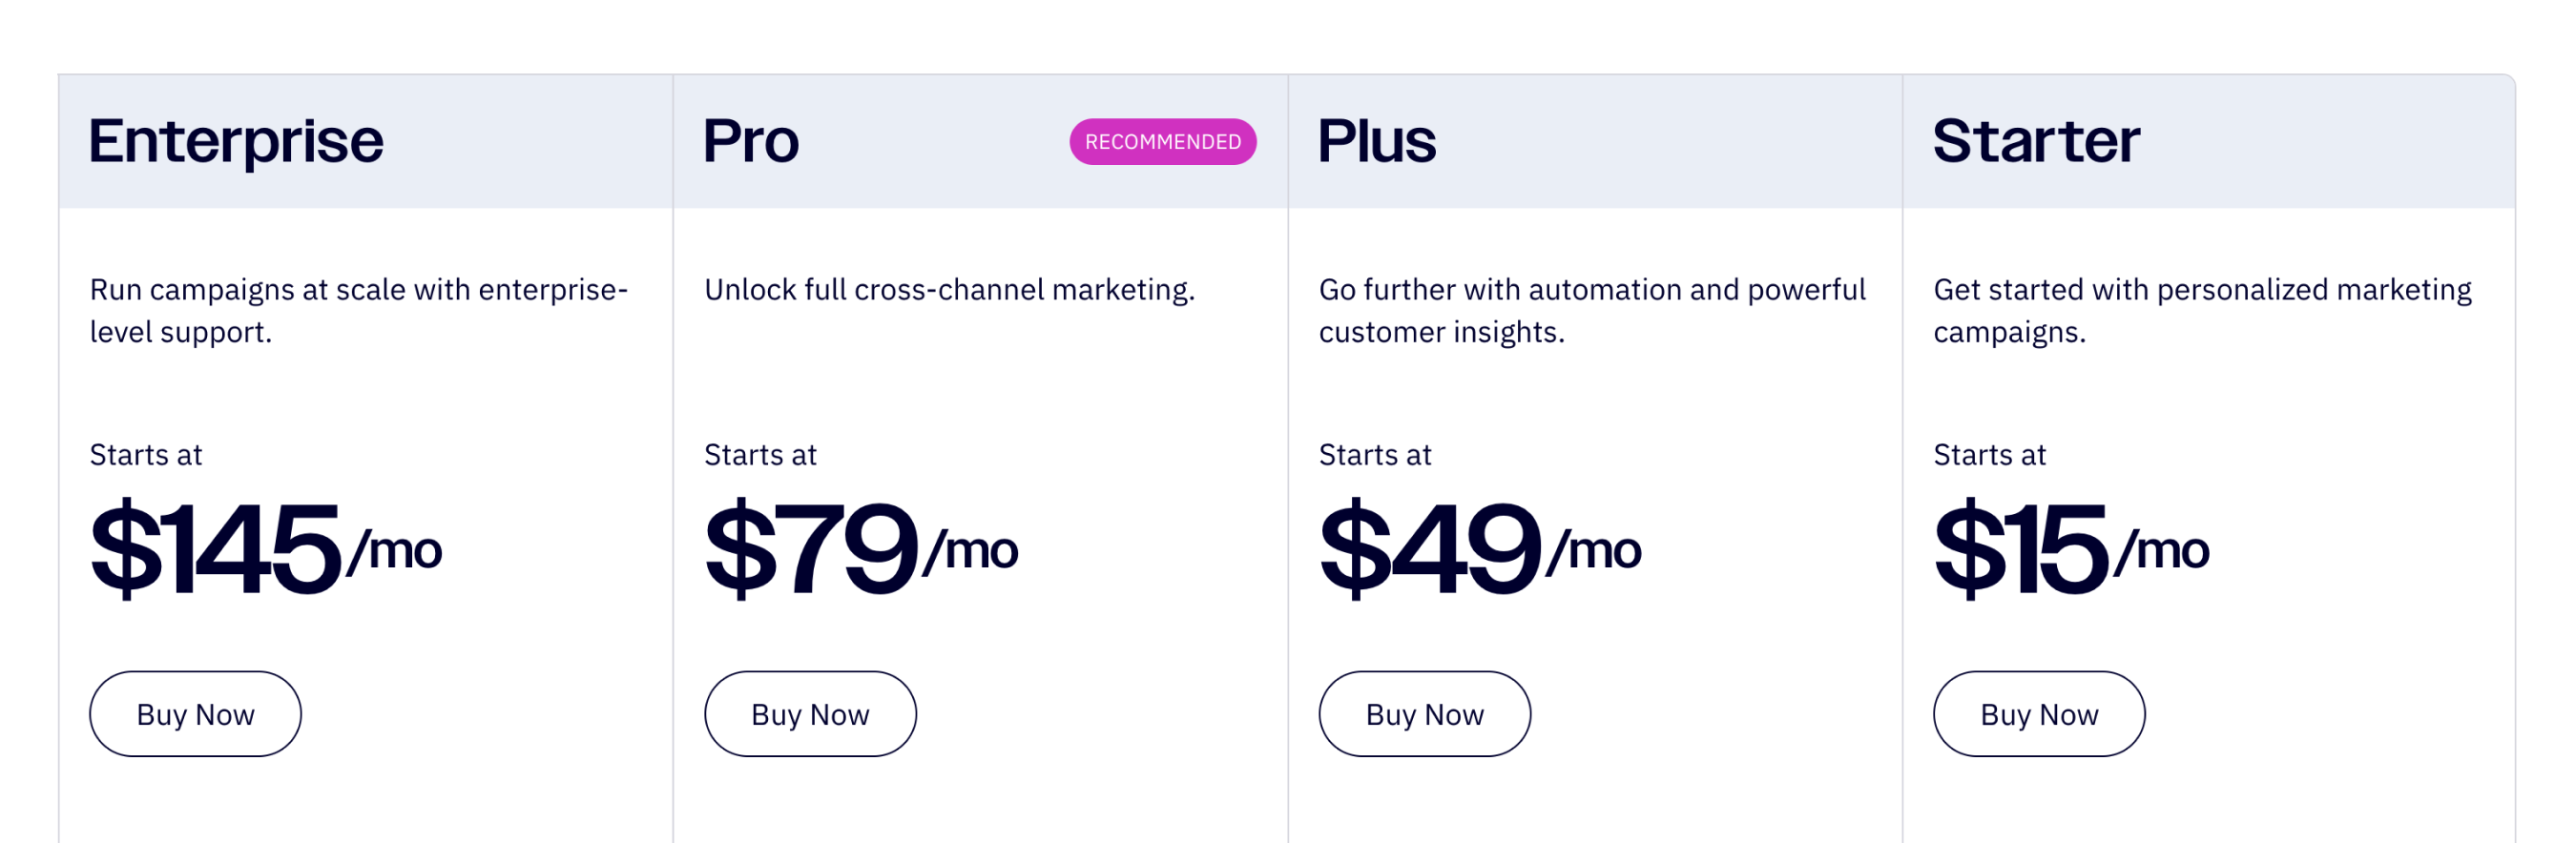Click the Starter plan title
This screenshot has height=843, width=2576.
2035,140
